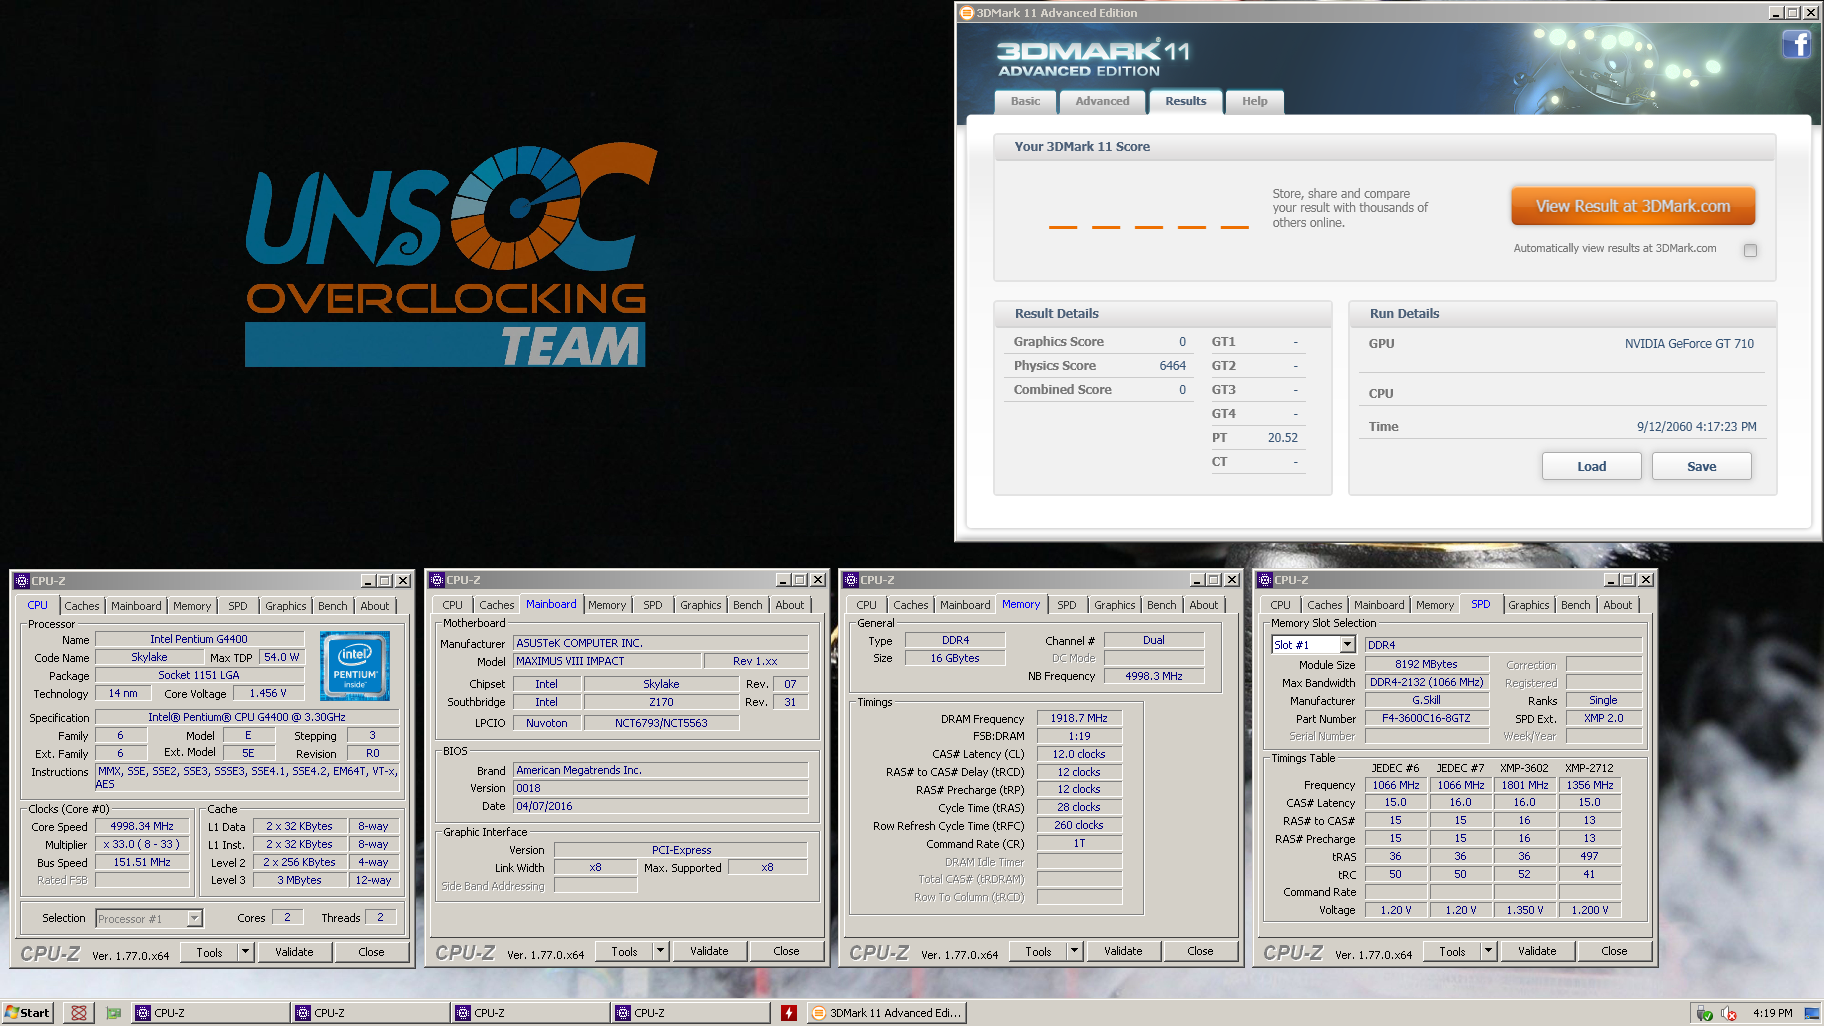Click the CPU-Z icon in CPU window title bar
Screen dimensions: 1824x1026
22,581
